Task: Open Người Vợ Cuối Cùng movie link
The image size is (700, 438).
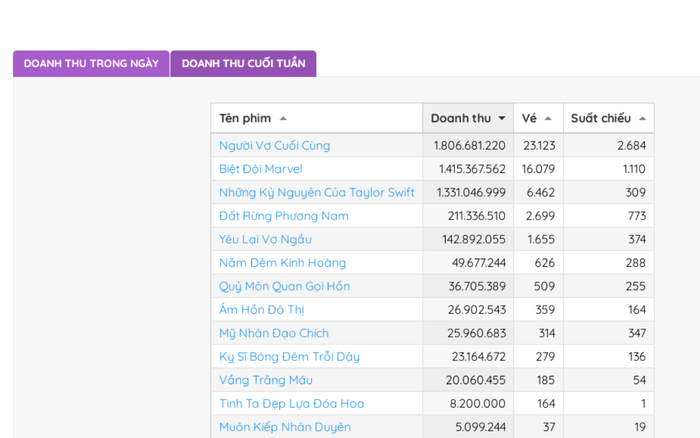Action: coord(274,145)
